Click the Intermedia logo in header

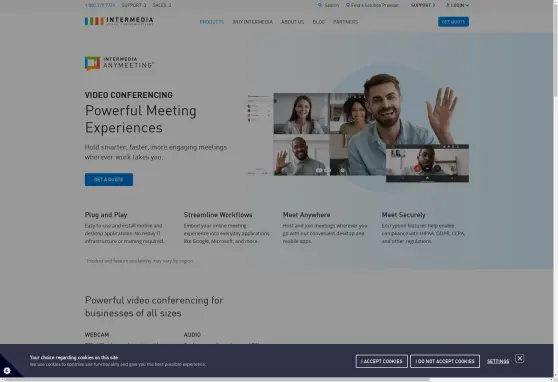click(119, 21)
